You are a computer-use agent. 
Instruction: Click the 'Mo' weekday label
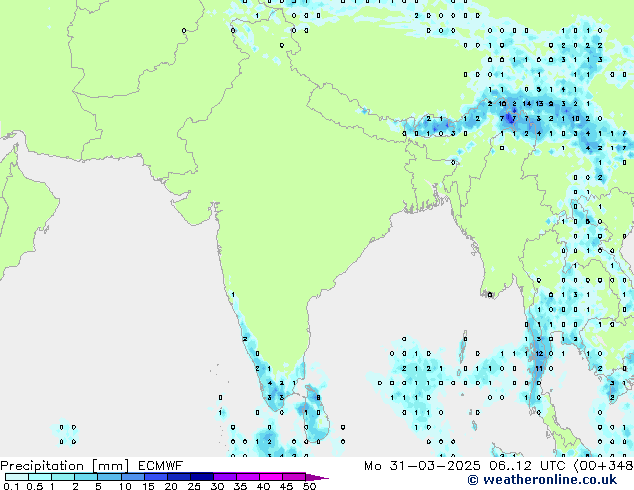pyautogui.click(x=373, y=466)
